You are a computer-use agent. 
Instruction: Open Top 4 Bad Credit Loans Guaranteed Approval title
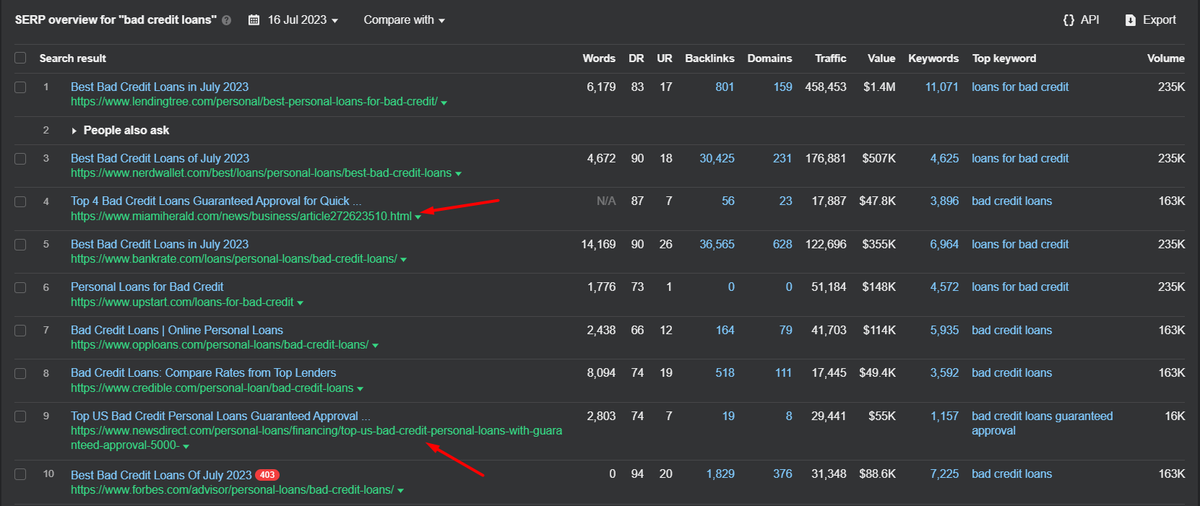(x=216, y=201)
